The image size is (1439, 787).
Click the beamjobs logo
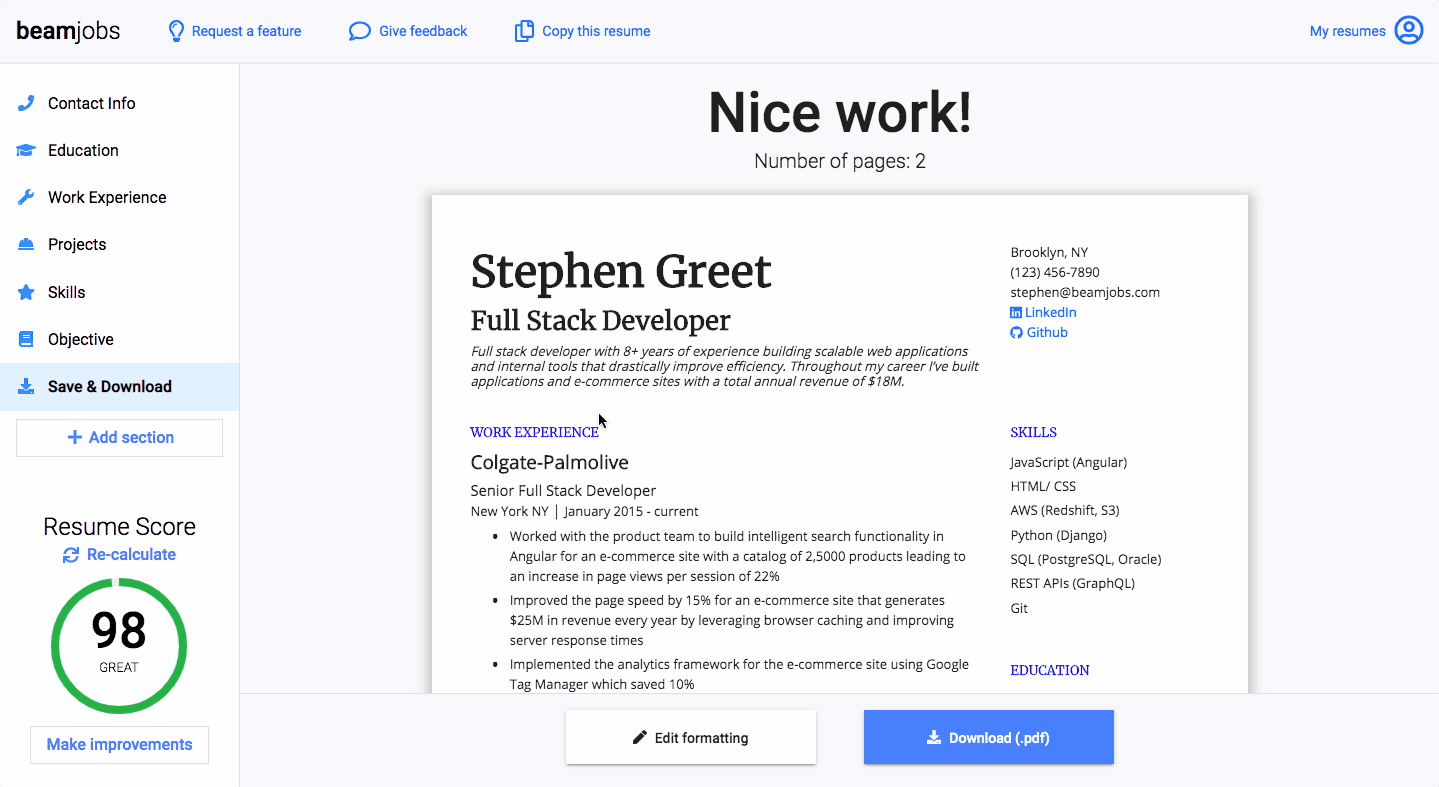tap(68, 31)
